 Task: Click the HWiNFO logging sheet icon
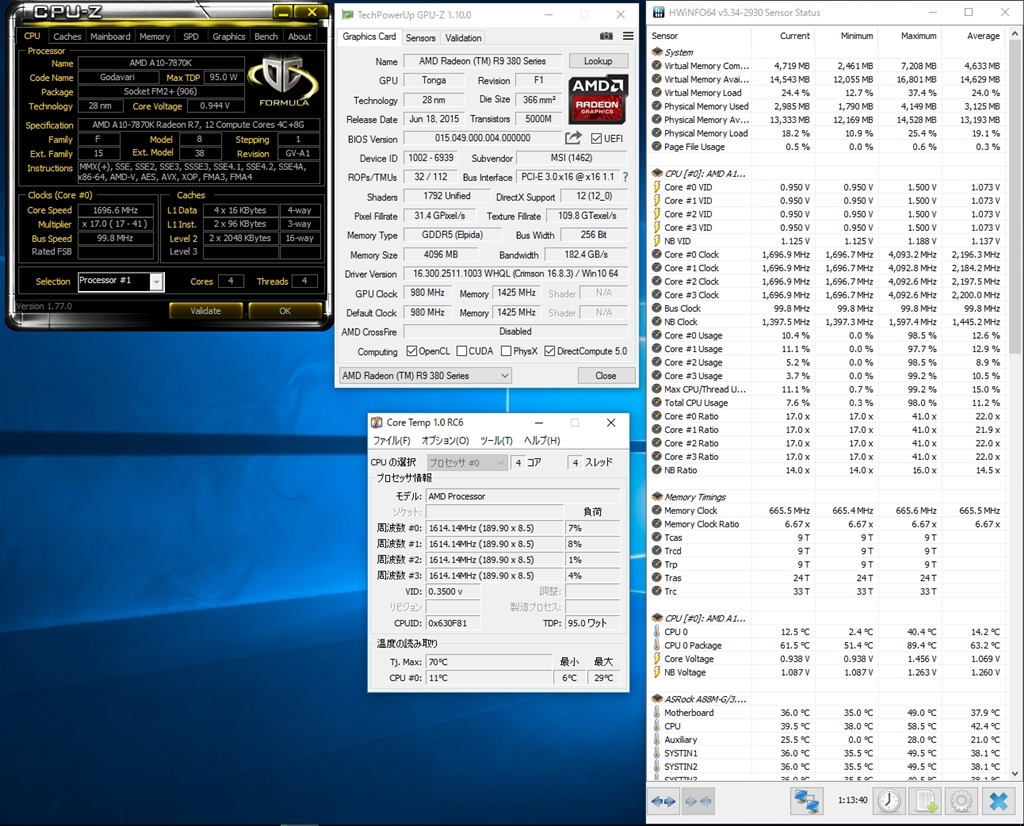926,800
